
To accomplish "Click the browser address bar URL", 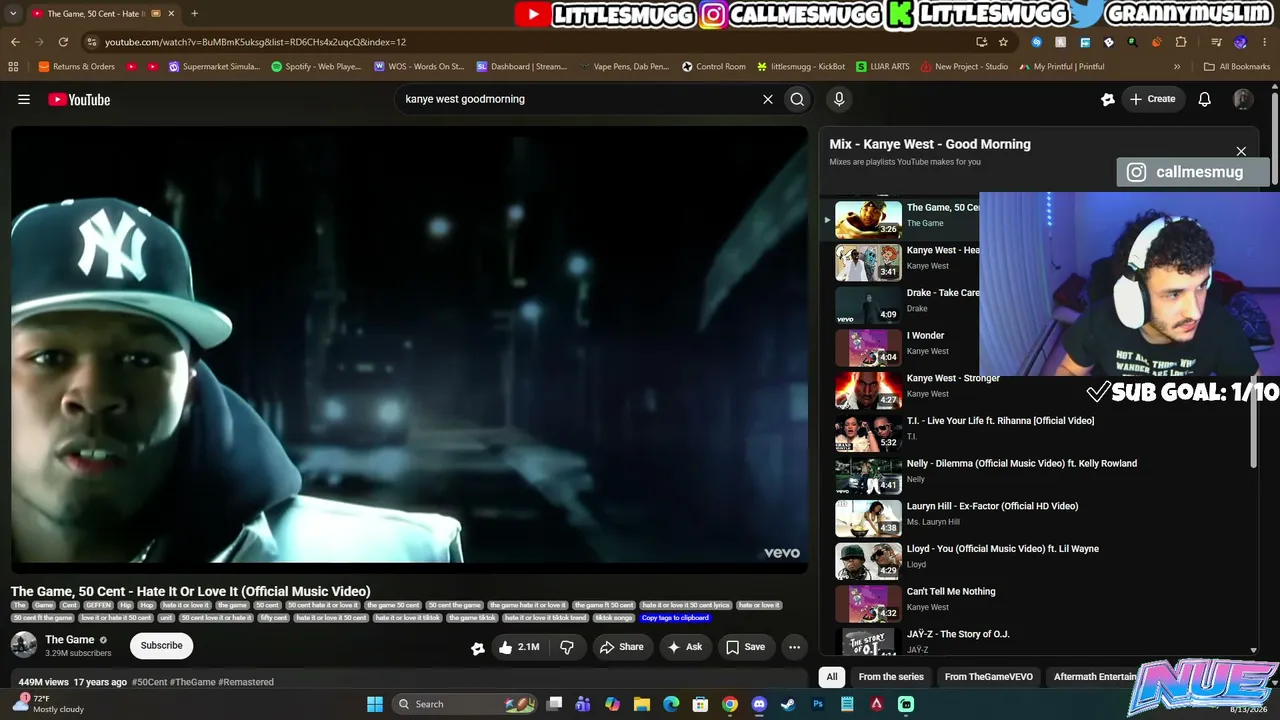I will (x=255, y=42).
